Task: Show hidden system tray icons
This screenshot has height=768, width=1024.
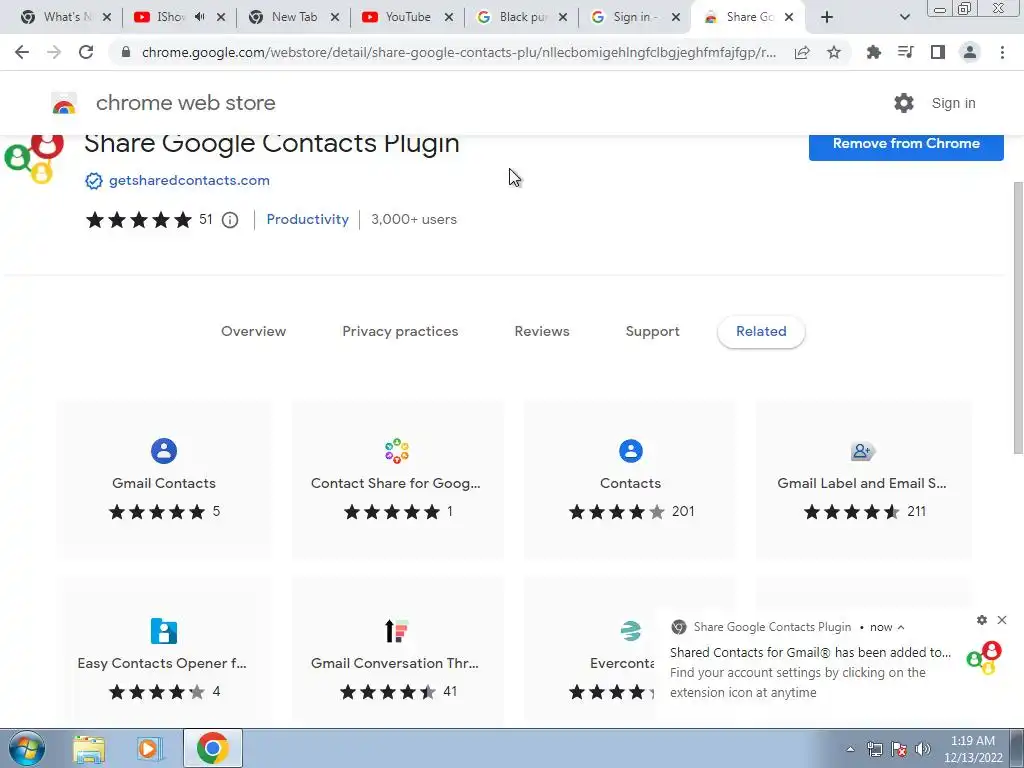Action: [850, 750]
